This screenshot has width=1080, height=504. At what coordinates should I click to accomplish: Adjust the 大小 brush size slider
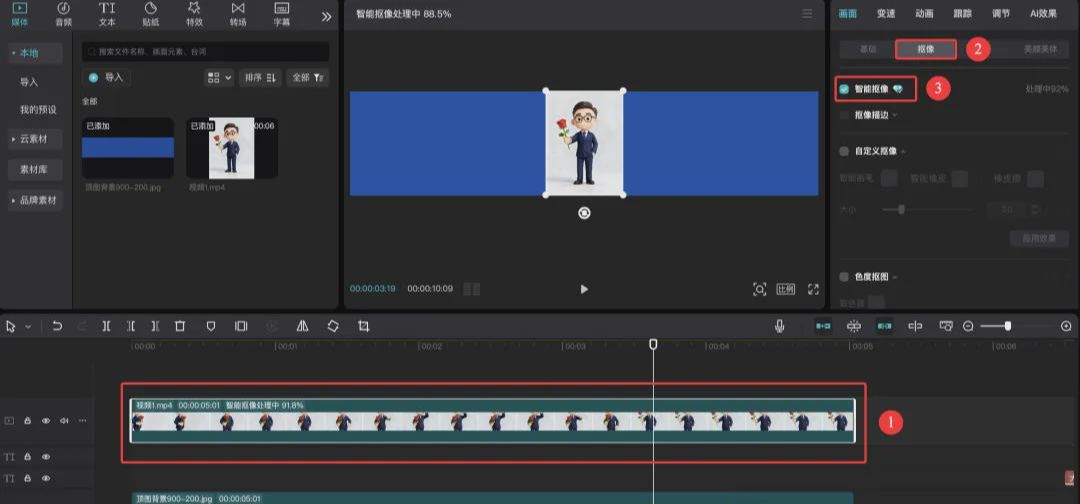click(901, 209)
